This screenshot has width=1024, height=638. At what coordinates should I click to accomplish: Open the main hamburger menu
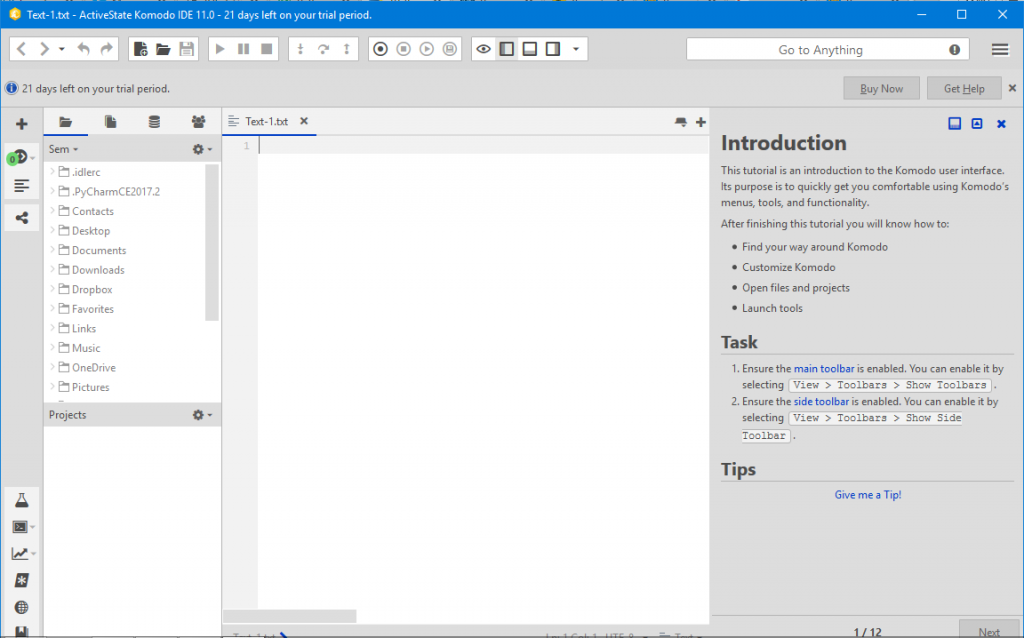pos(1000,50)
